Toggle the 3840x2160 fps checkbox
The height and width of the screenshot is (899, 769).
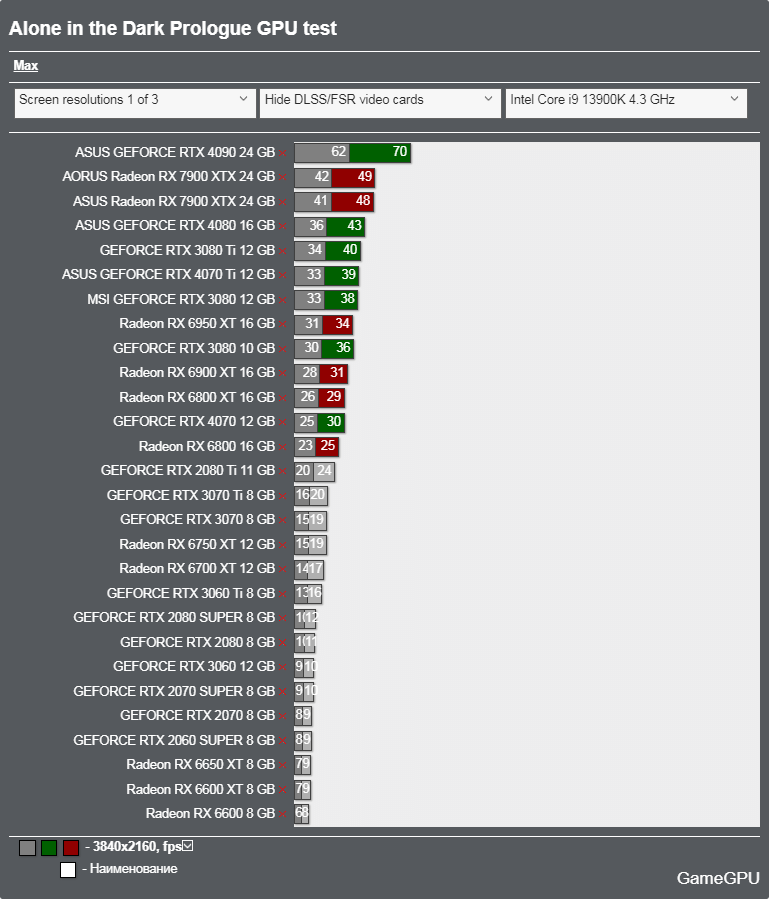point(188,846)
